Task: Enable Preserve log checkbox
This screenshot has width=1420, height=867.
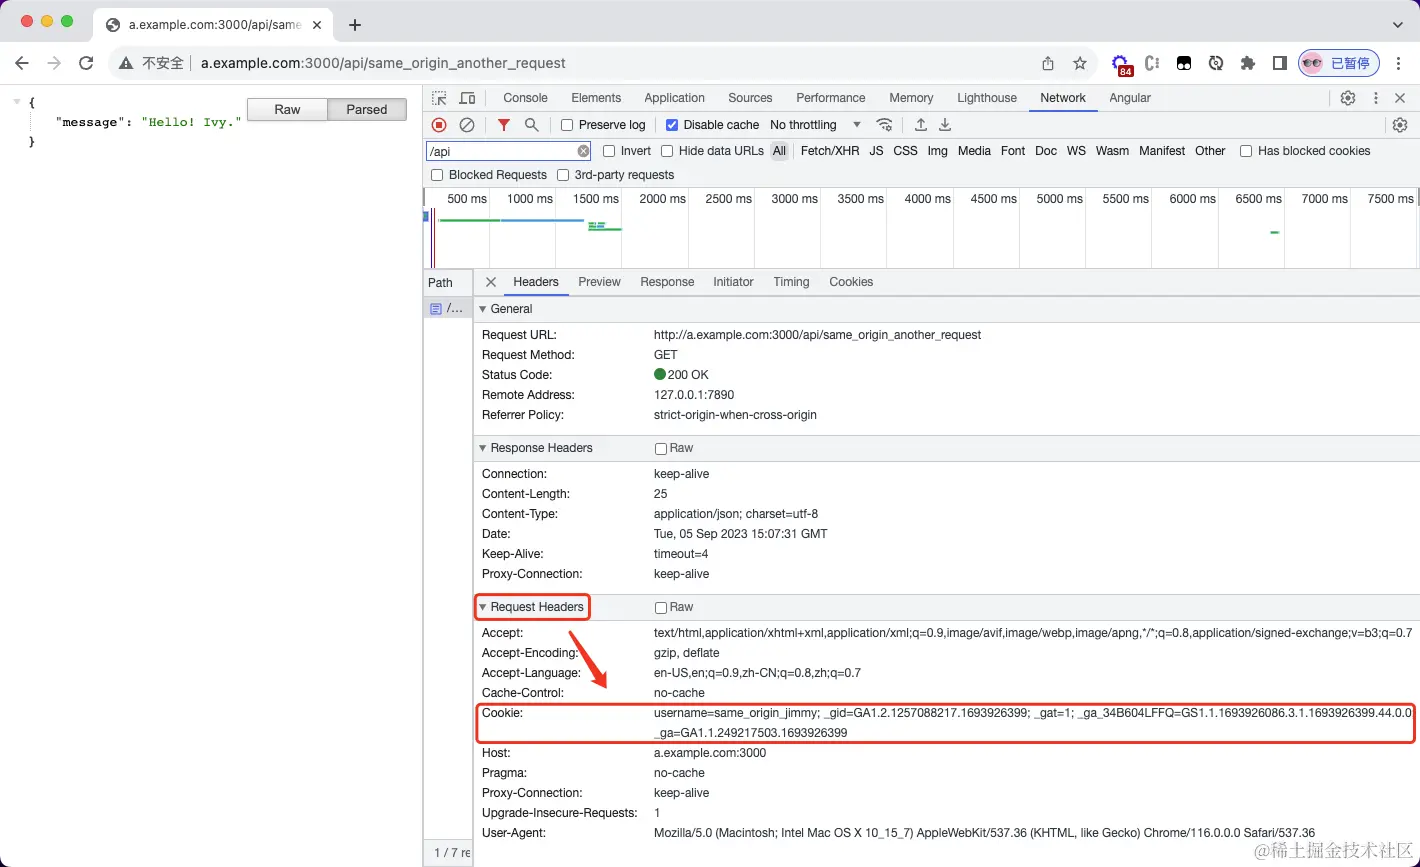Action: pos(567,125)
